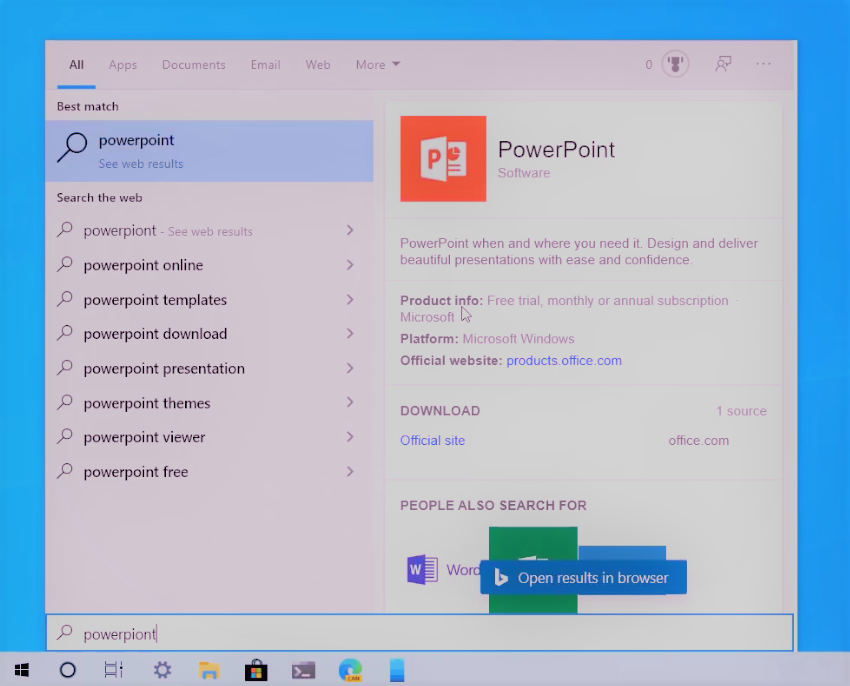
Task: Expand arrow next to powerpoint themes
Action: 350,402
